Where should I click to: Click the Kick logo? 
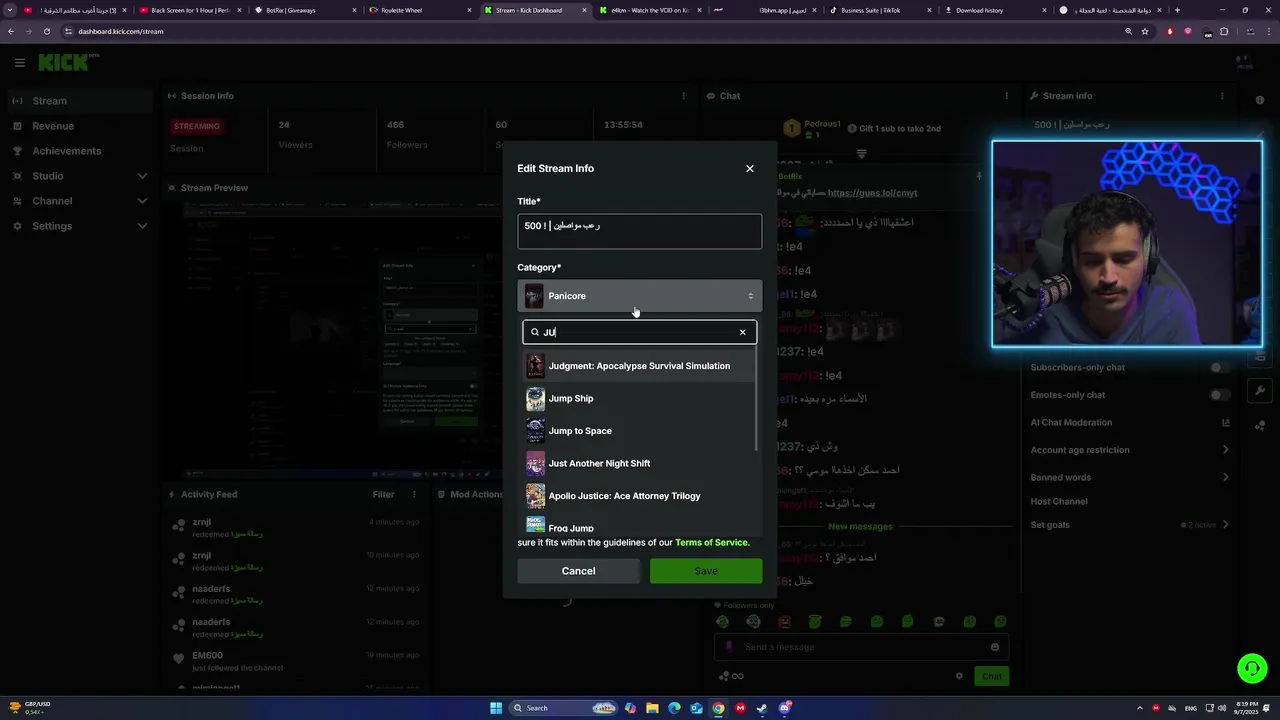(x=64, y=62)
